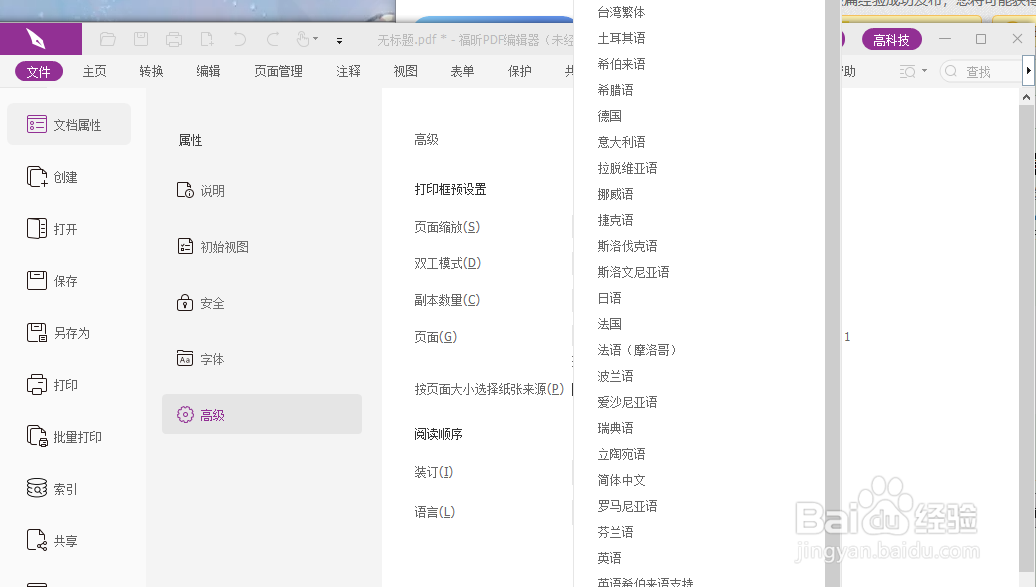Viewport: 1036px width, 587px height.
Task: Choose 简体中文 from language list
Action: pos(621,480)
